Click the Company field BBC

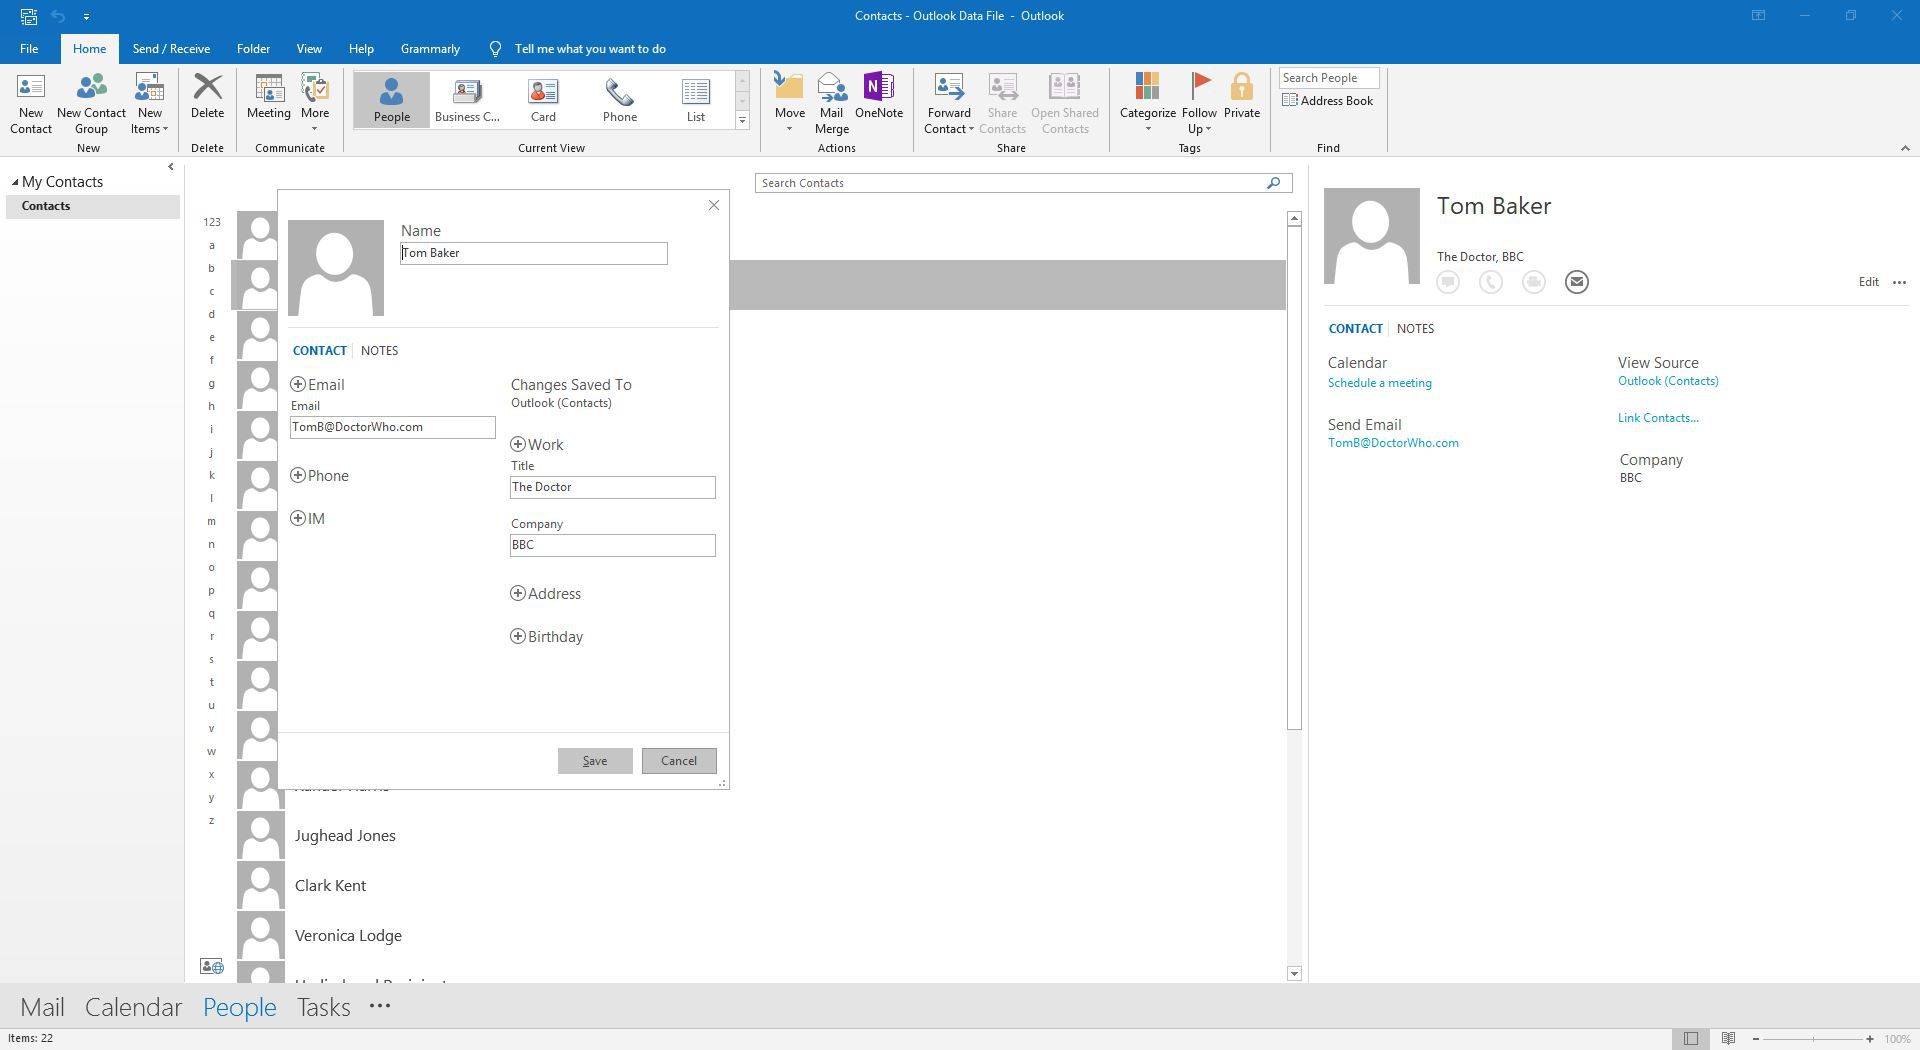tap(612, 545)
